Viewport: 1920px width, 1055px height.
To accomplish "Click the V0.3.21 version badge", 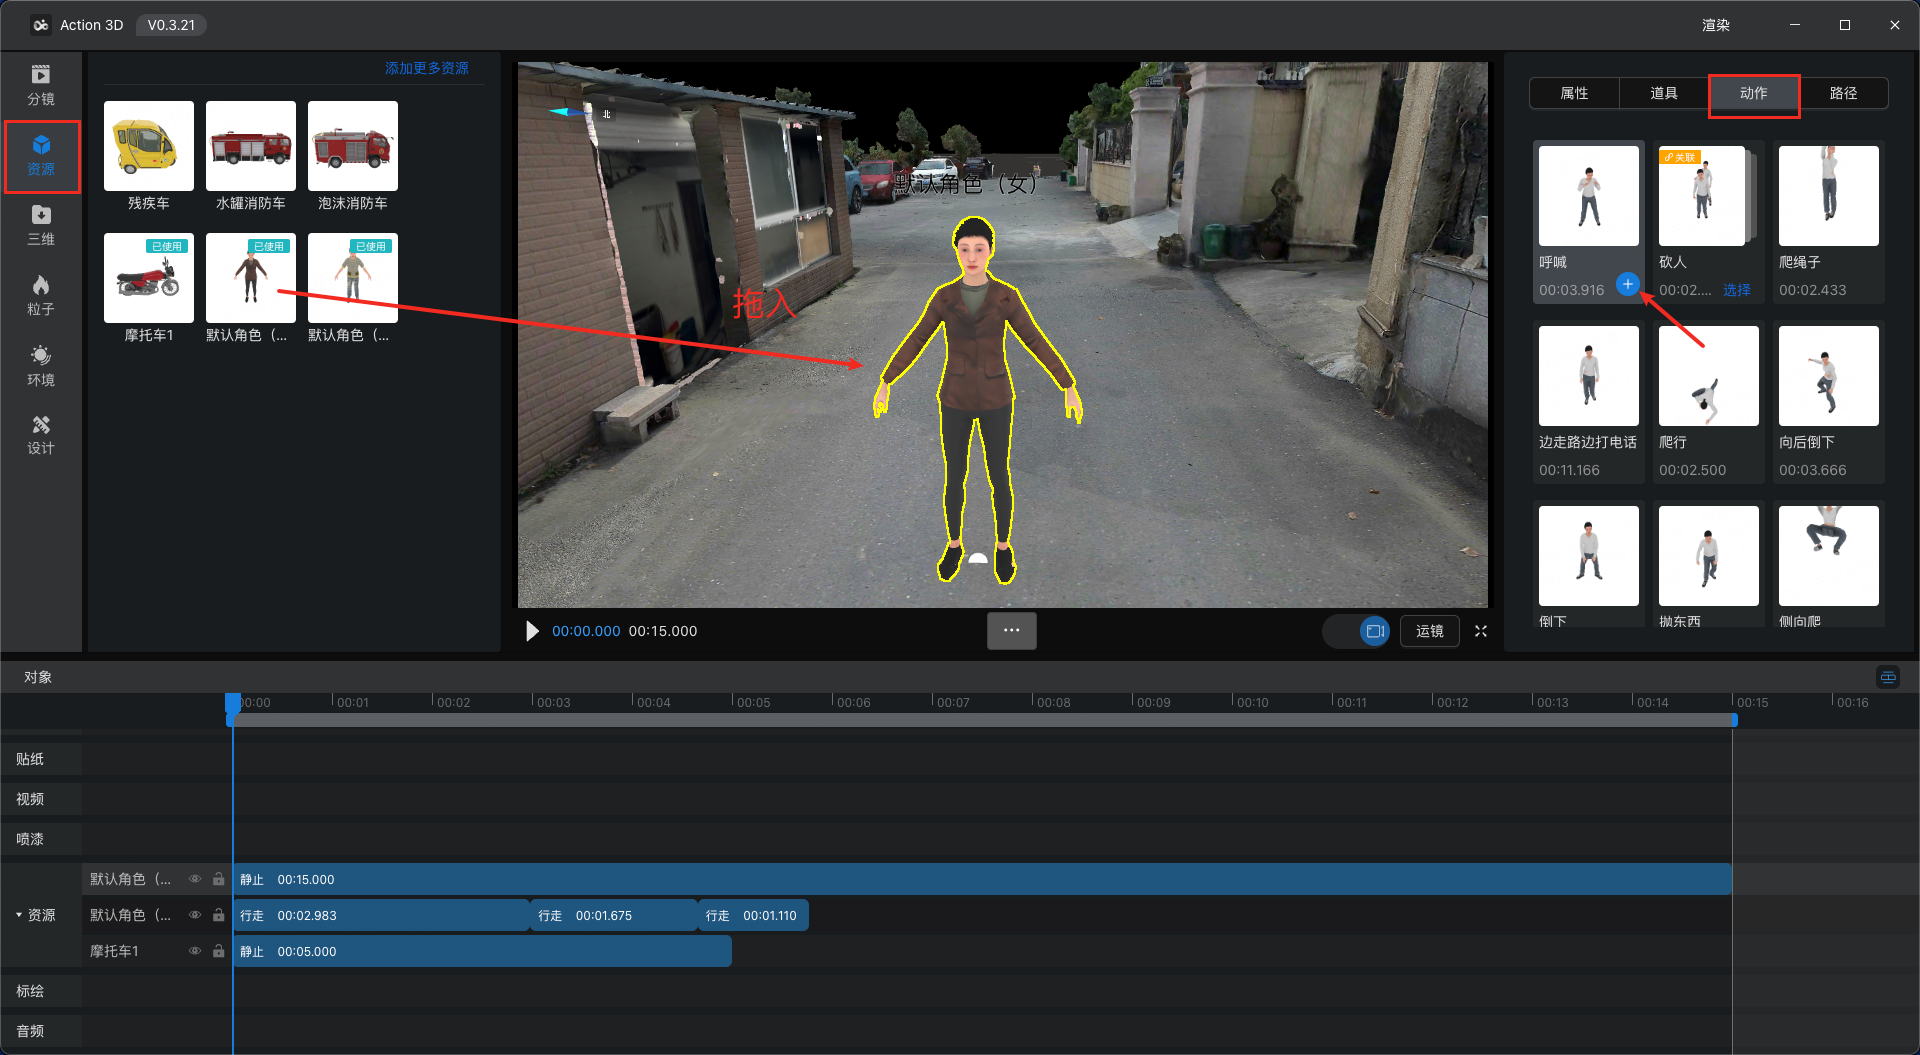I will point(171,25).
